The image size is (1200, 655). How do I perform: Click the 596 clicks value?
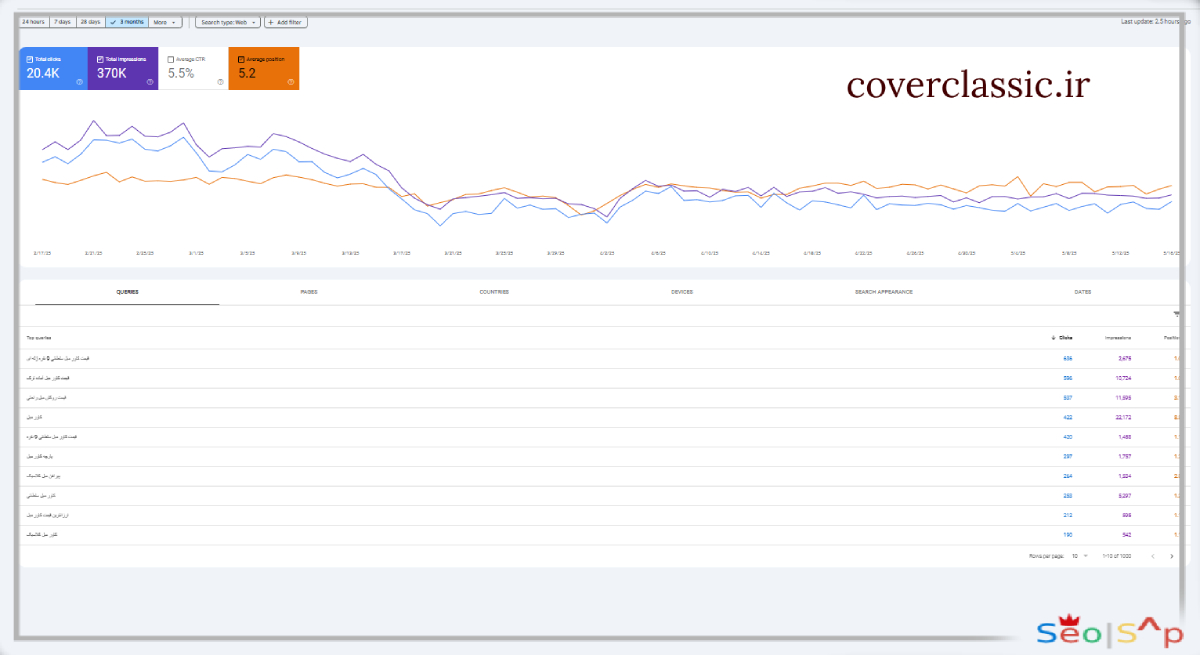click(x=1068, y=378)
